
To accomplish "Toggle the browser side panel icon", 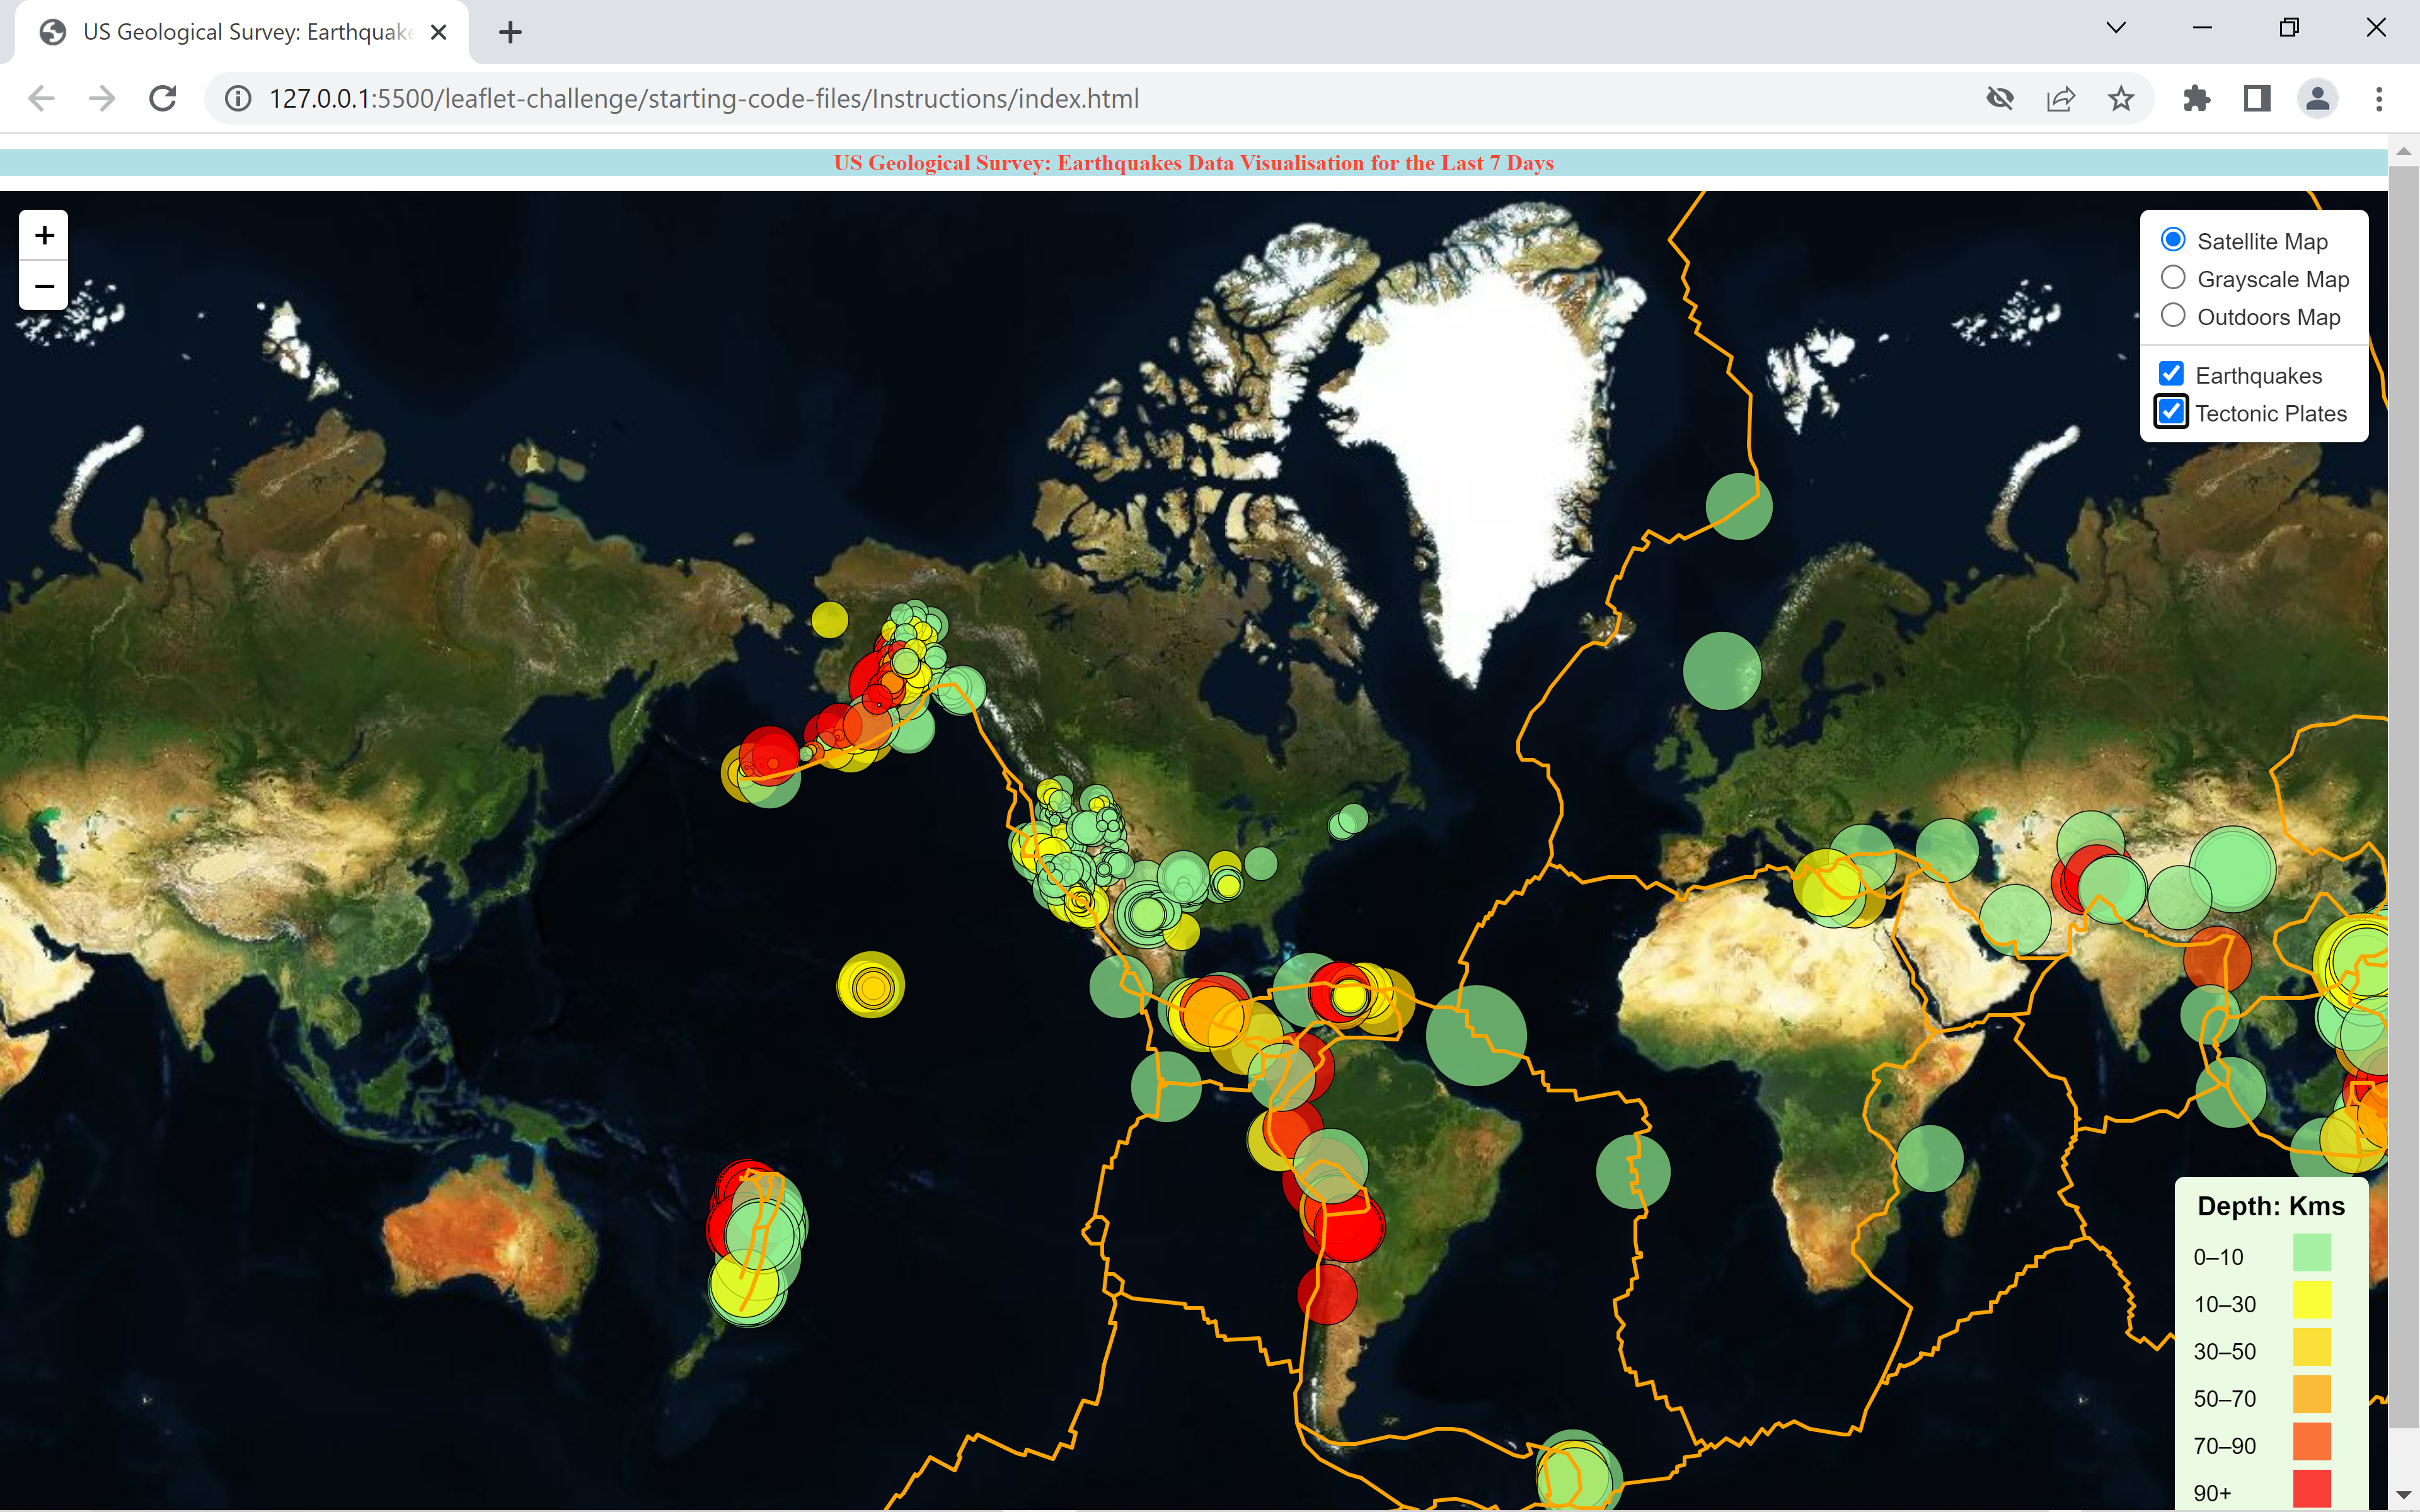I will [2257, 98].
